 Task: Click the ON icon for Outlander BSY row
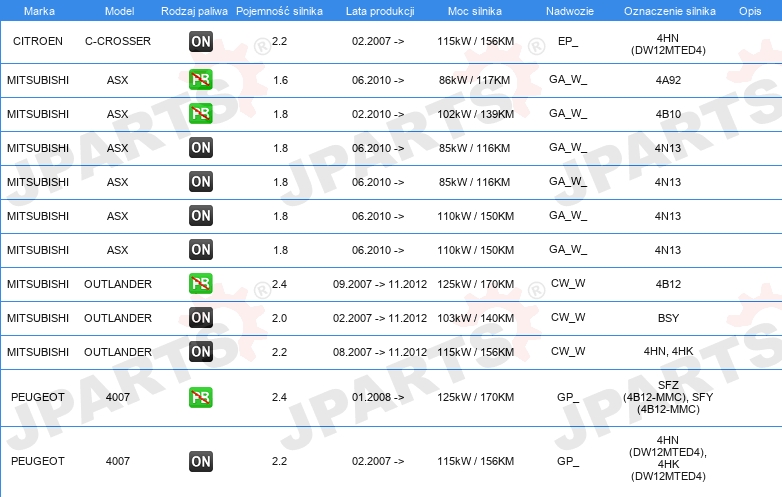[201, 318]
